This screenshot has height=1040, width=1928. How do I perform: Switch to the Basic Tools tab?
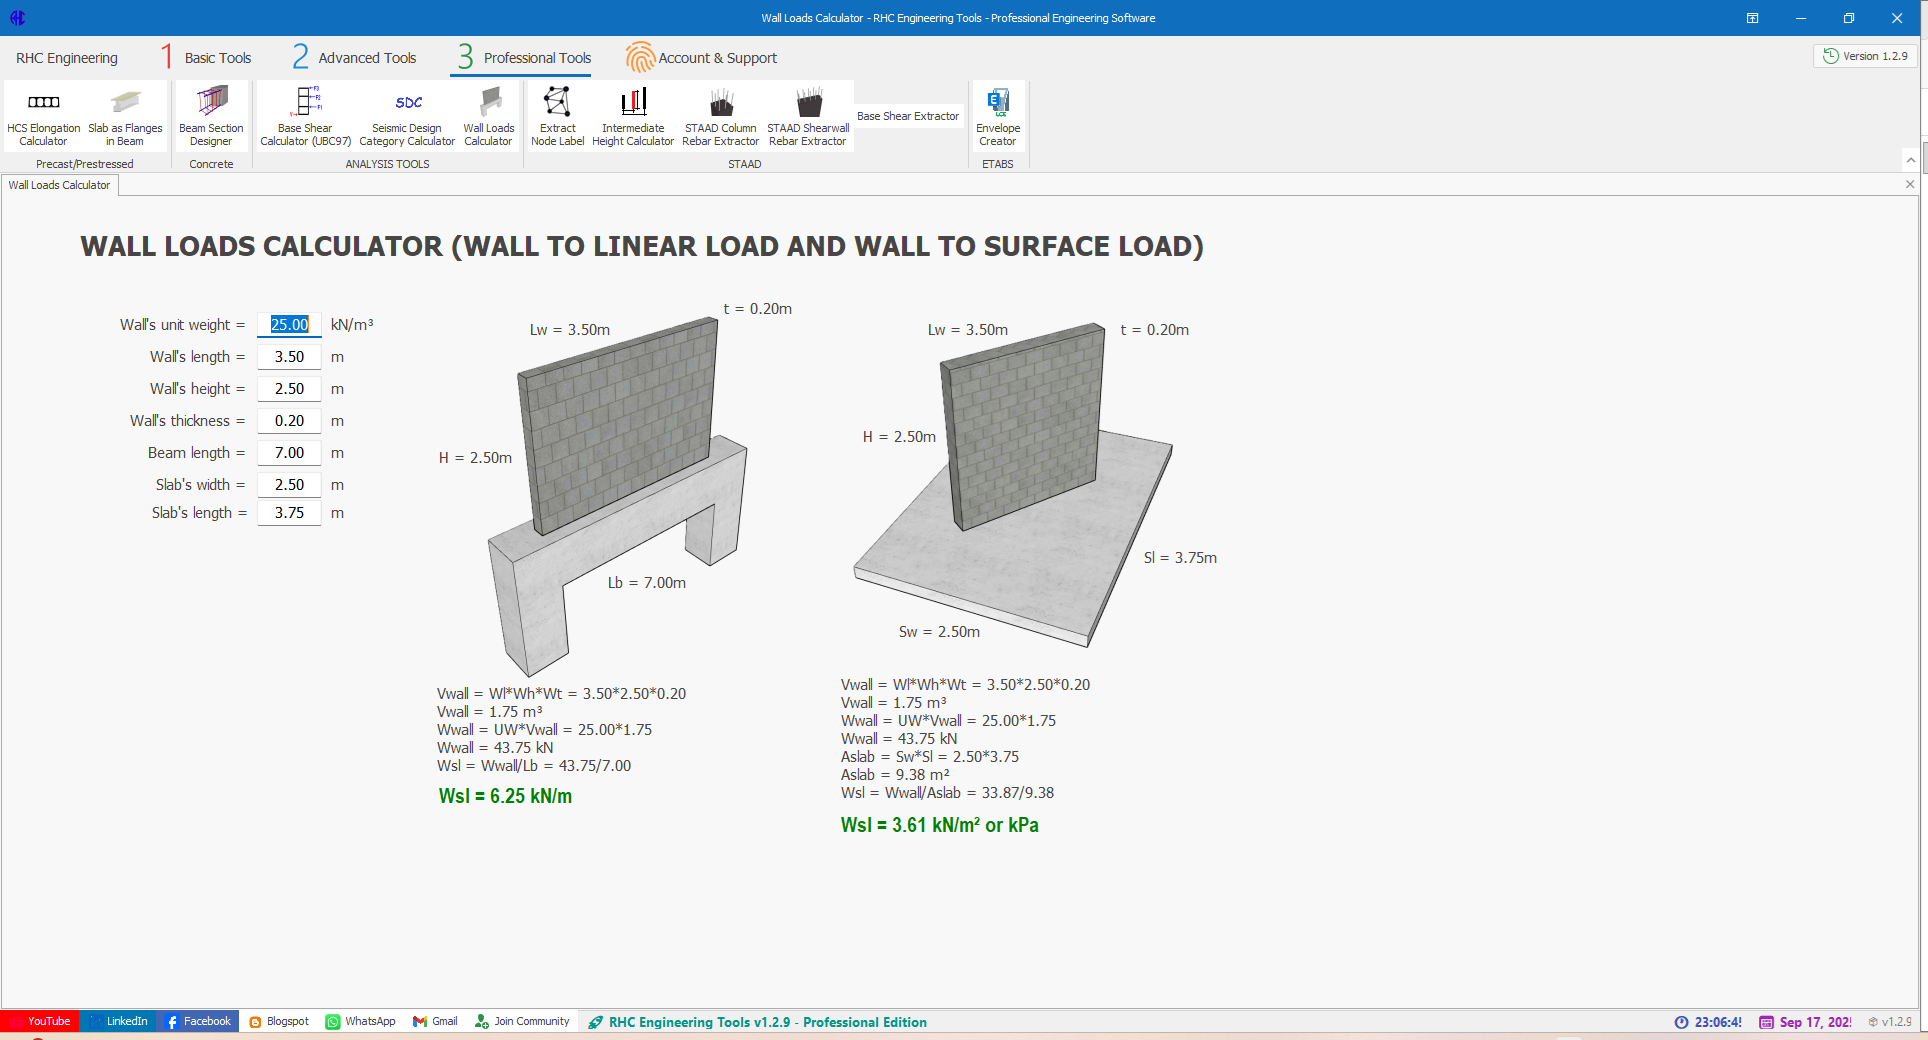click(x=207, y=58)
